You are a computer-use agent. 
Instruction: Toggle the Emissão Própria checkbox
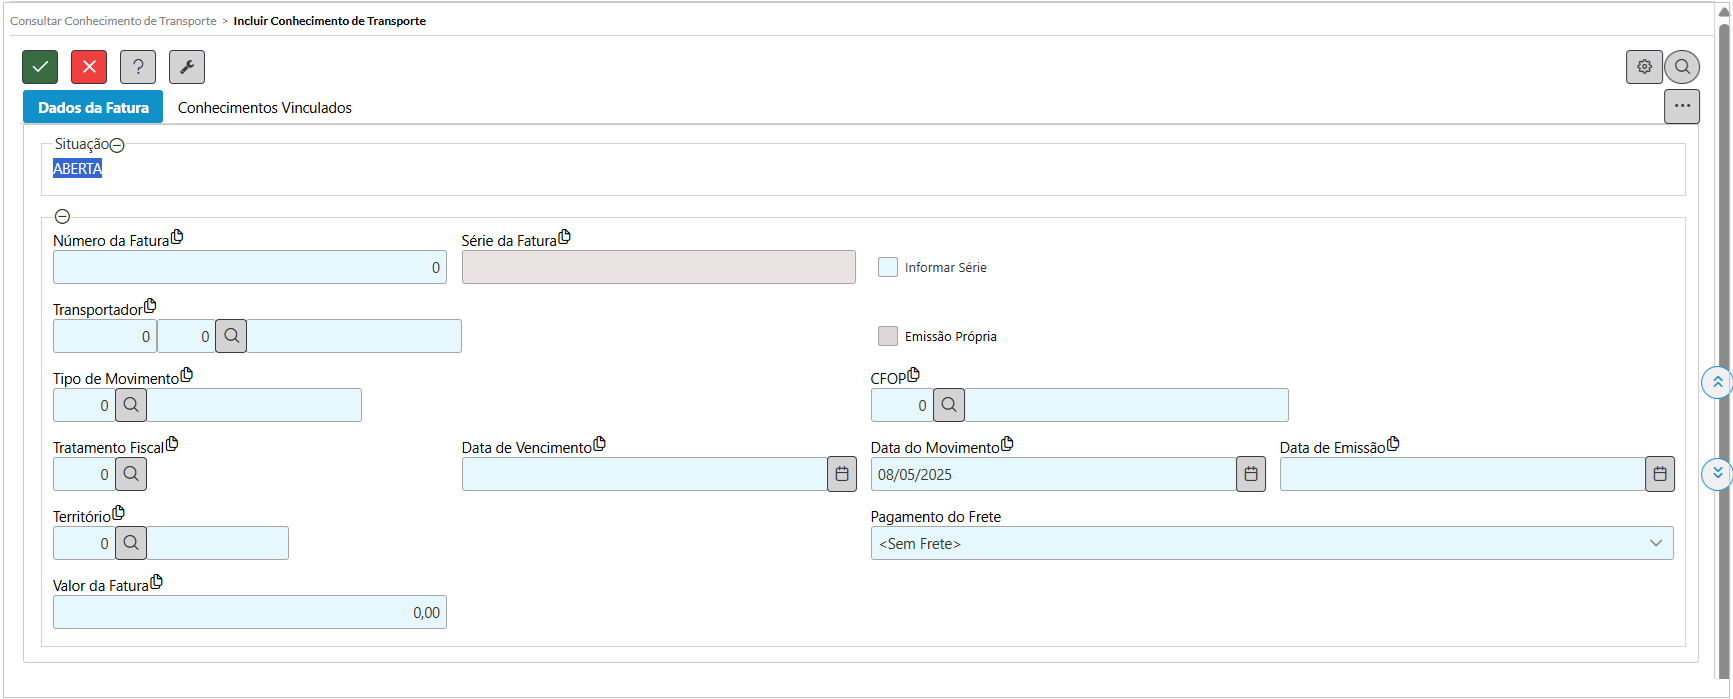point(888,336)
